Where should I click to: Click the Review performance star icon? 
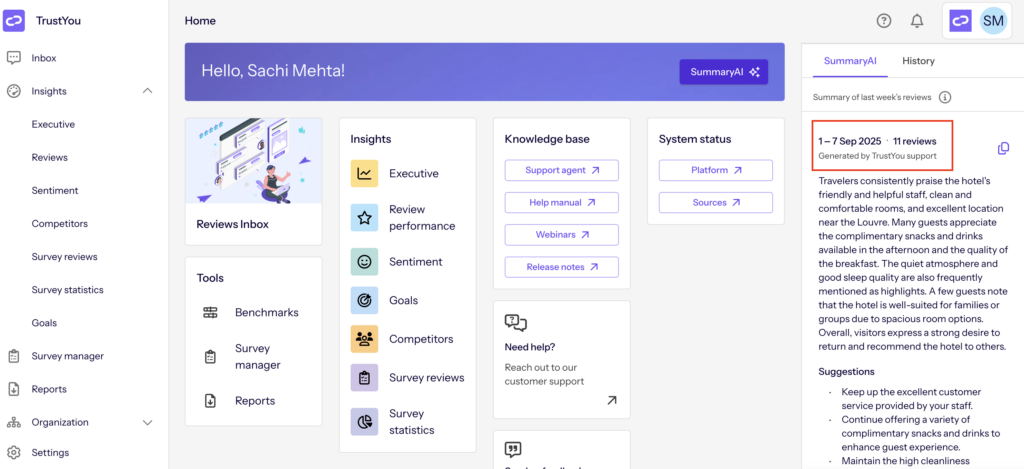point(364,218)
